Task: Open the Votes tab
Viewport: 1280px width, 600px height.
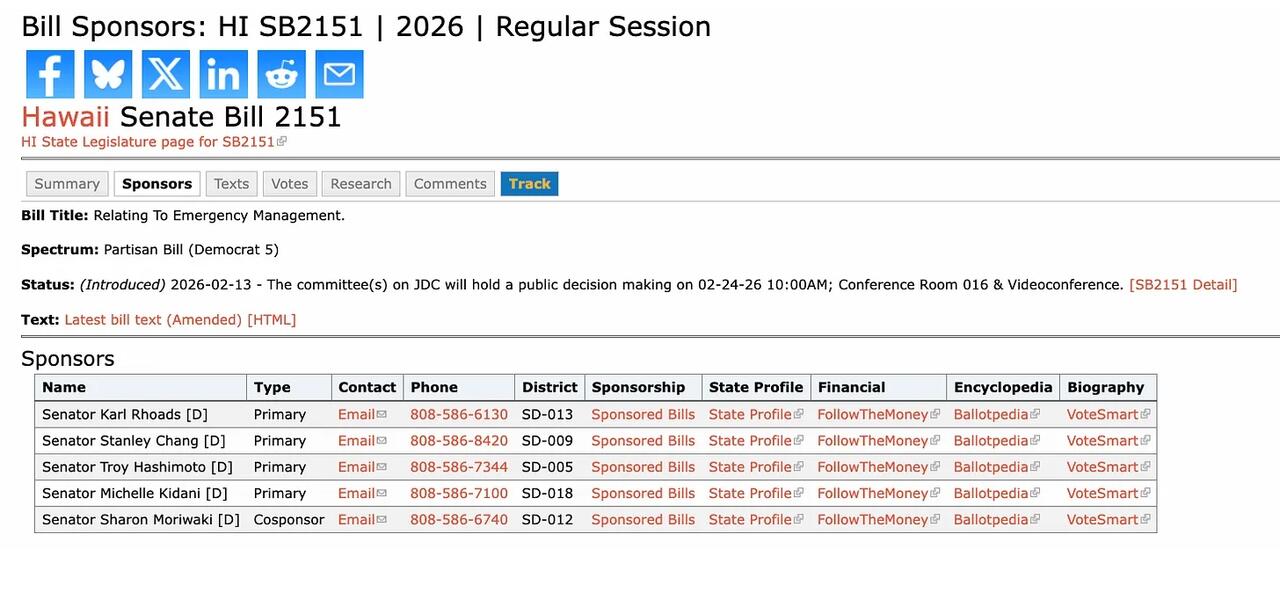Action: 290,184
